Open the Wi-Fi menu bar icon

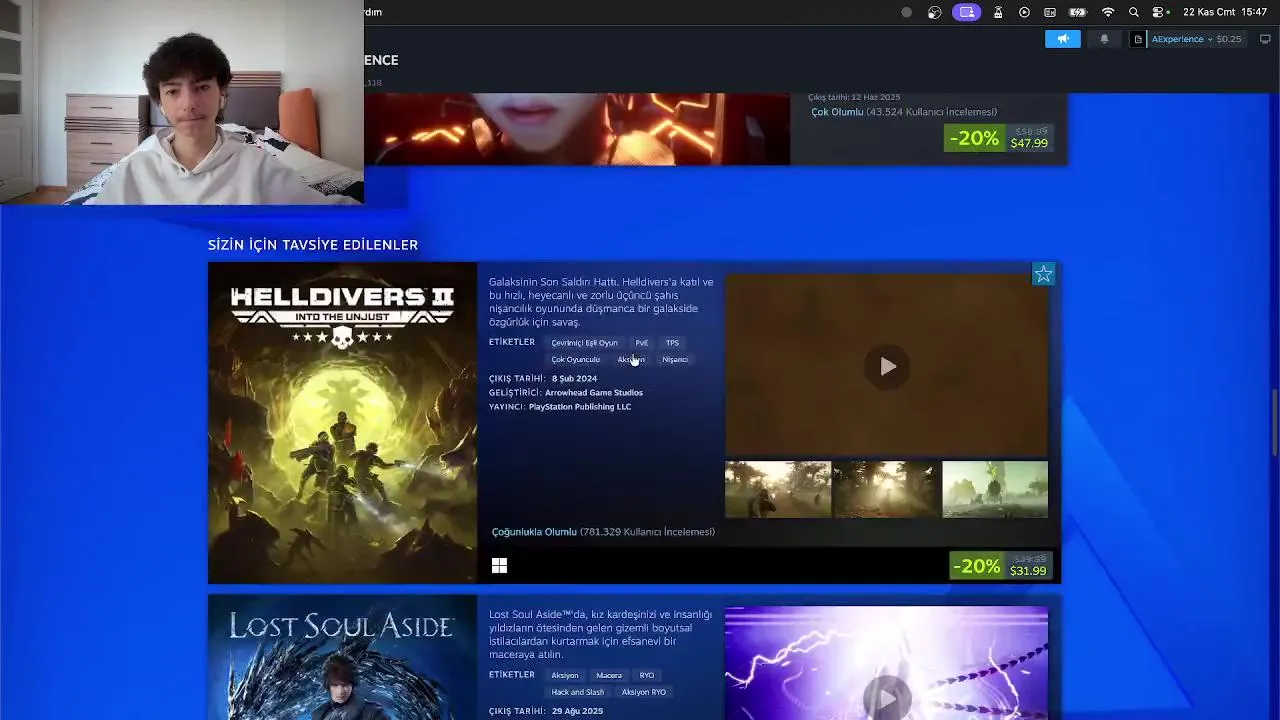click(x=1108, y=12)
